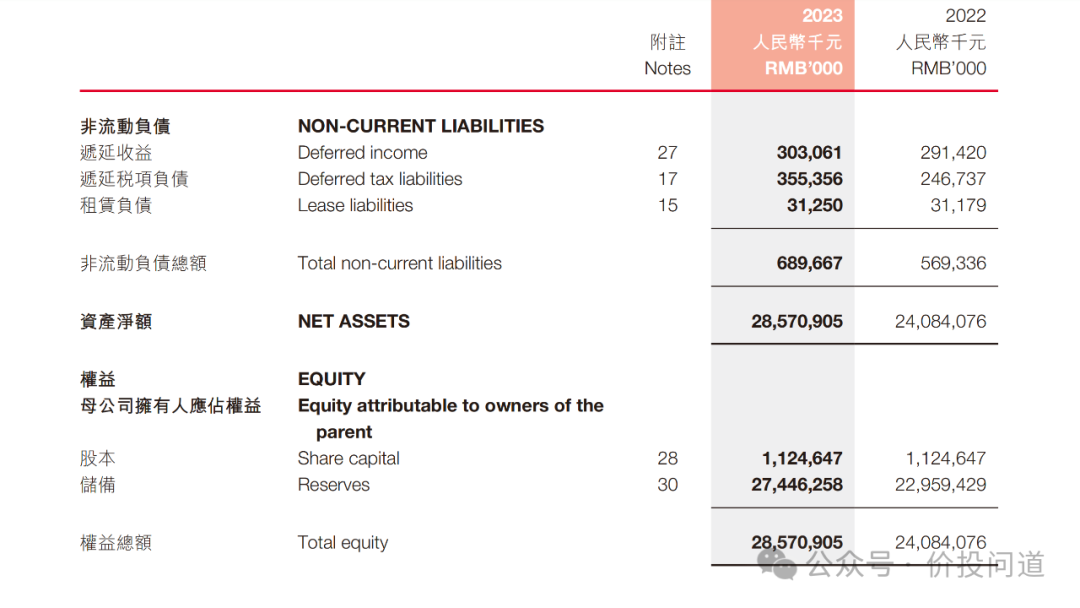This screenshot has height=608, width=1080.
Task: Click the 2022 net assets value 24,084,076
Action: click(940, 322)
